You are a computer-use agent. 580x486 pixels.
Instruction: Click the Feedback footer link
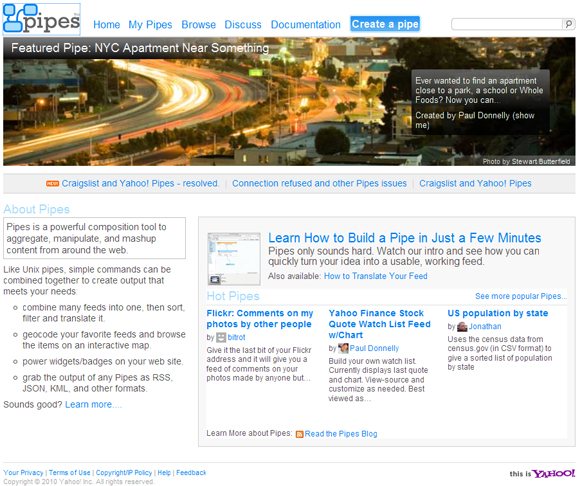point(191,473)
